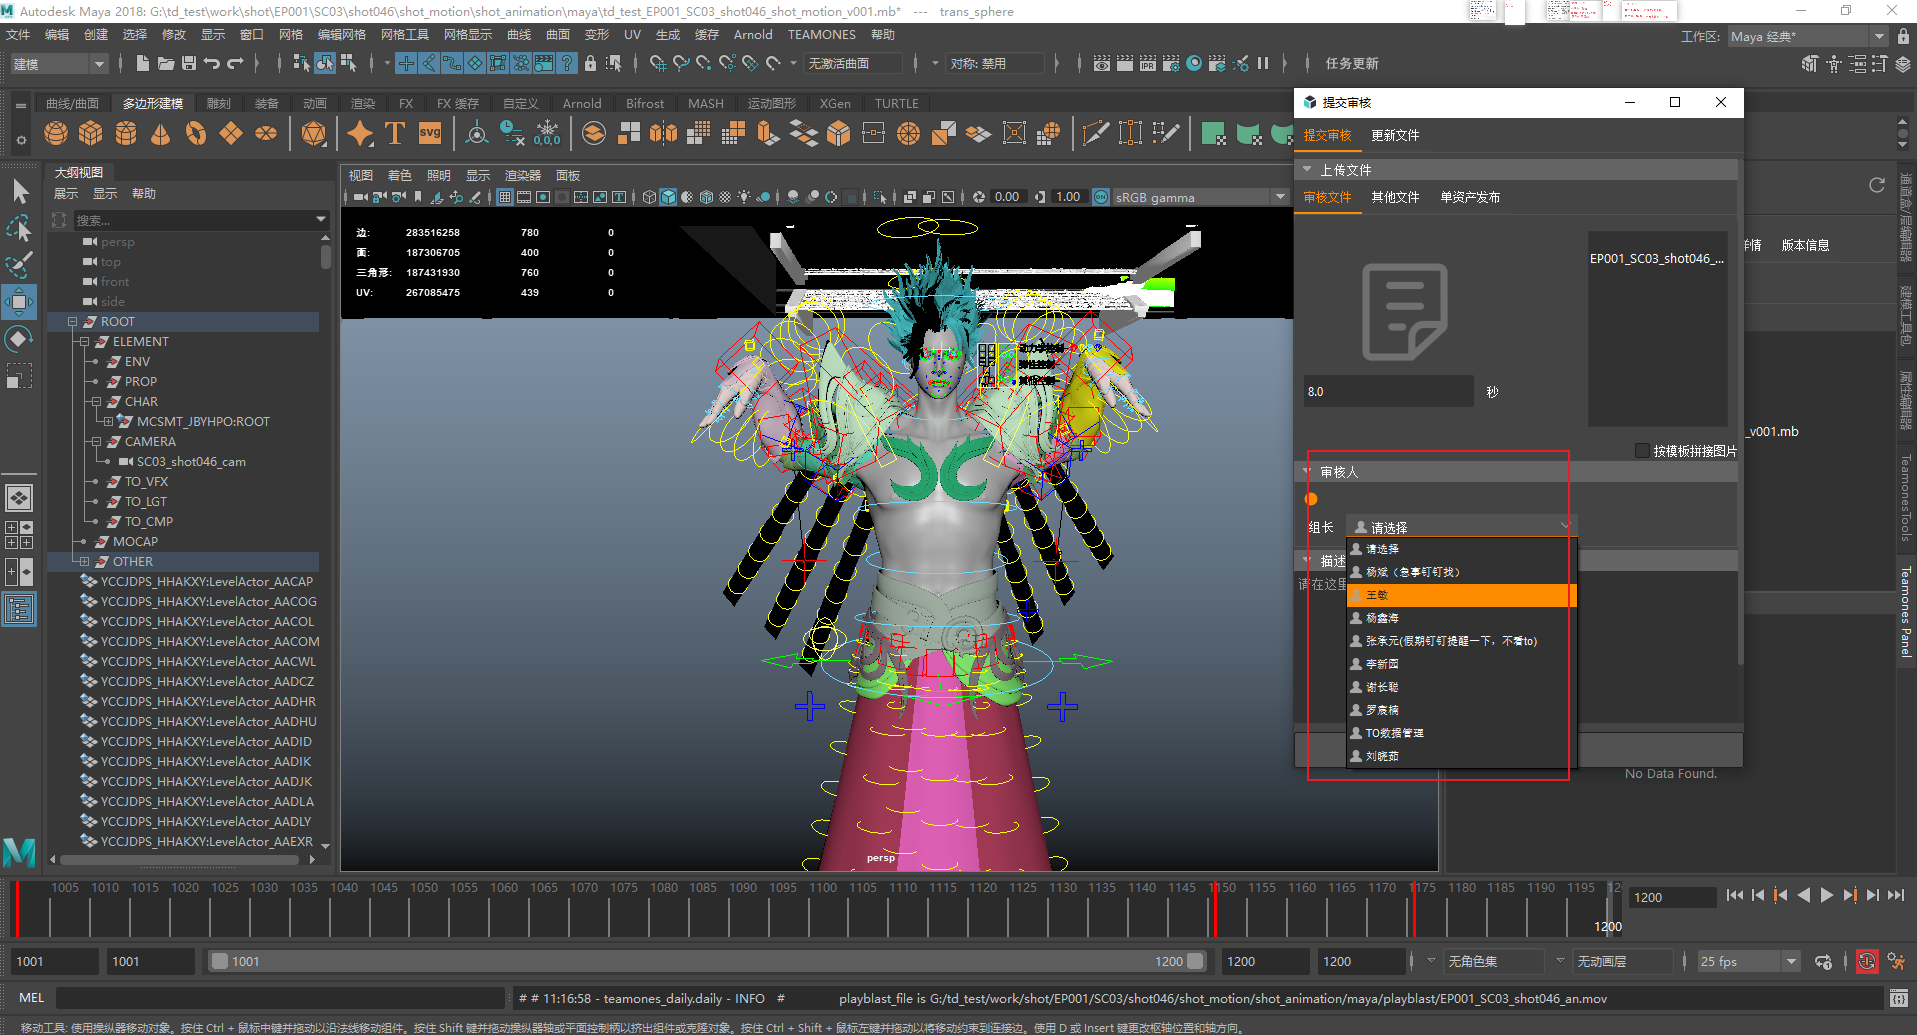The image size is (1917, 1035).
Task: Choose the Move tool in toolbox
Action: coord(20,301)
